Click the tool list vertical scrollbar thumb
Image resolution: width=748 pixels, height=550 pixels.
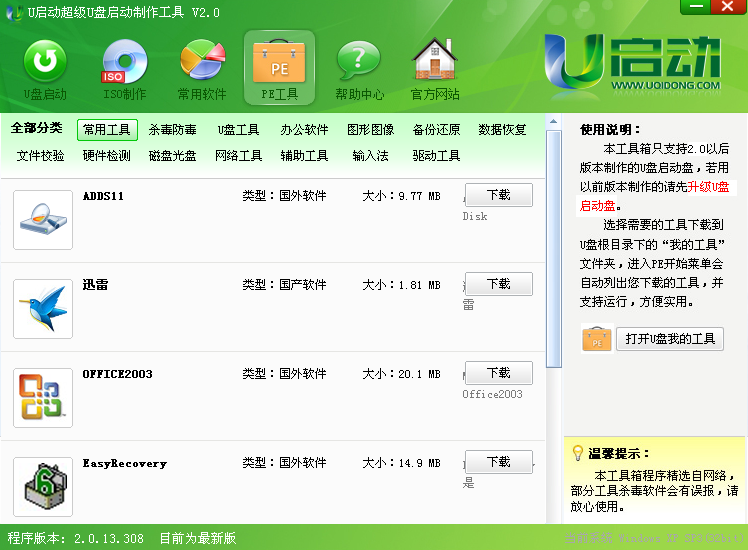553,249
